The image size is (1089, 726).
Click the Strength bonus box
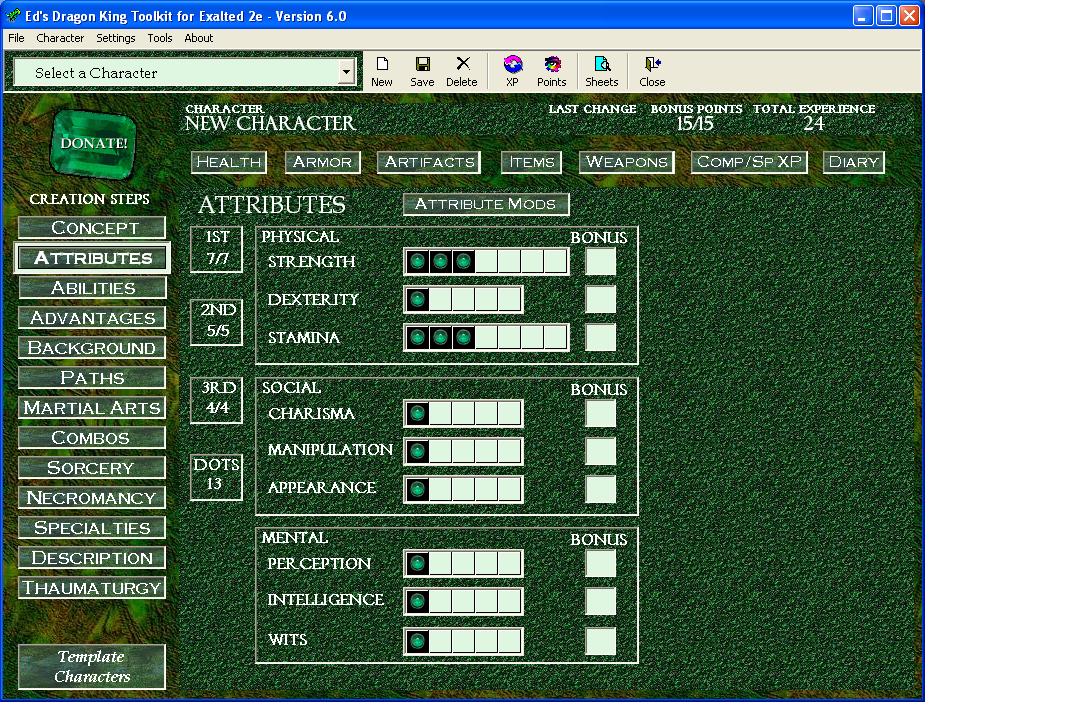point(600,262)
